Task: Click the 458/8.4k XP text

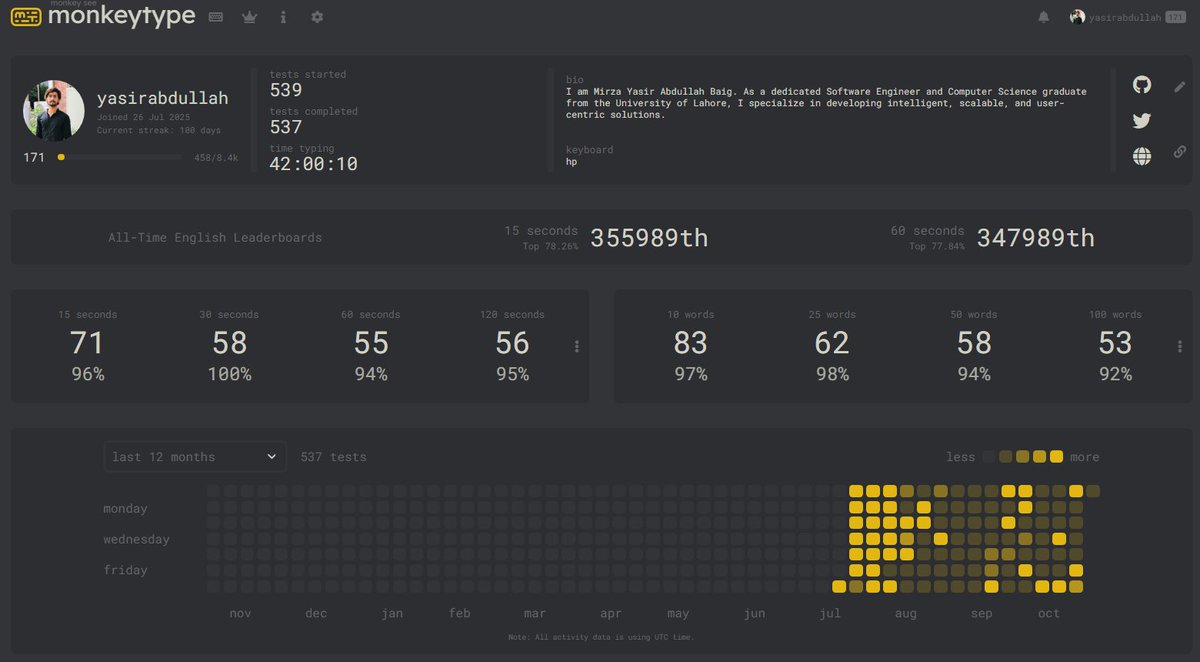Action: pos(216,158)
